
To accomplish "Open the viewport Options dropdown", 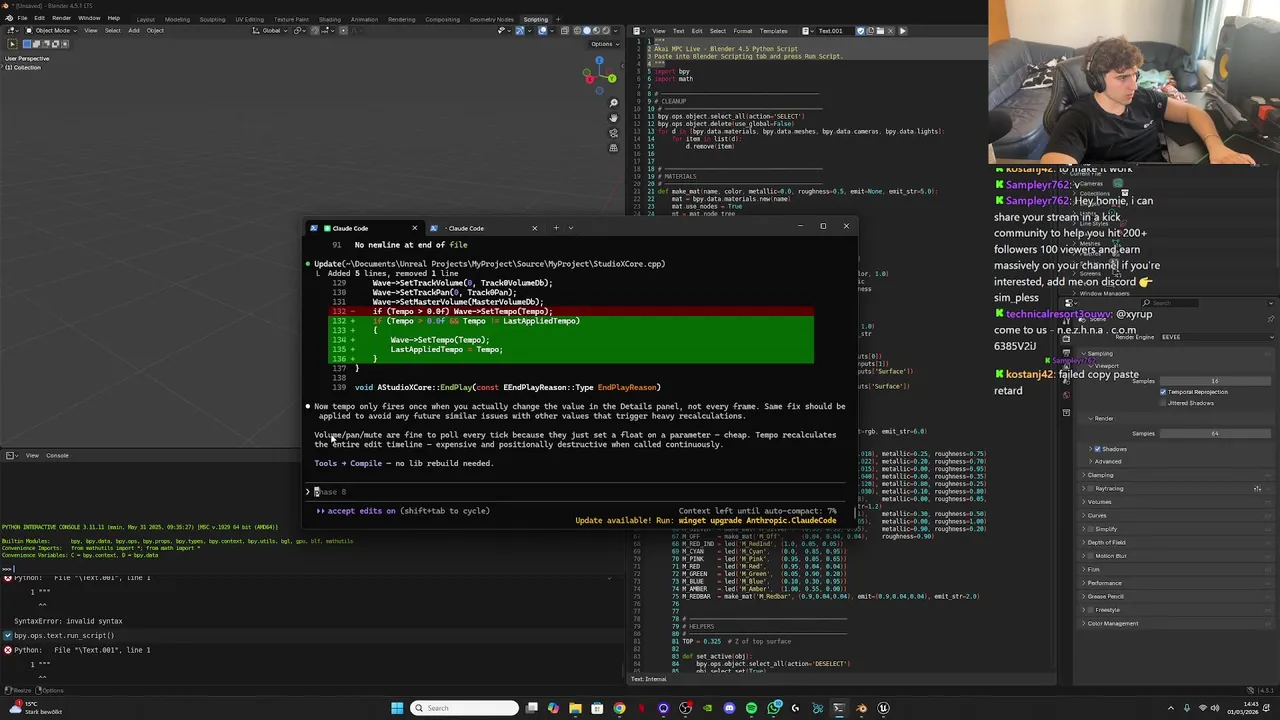I will (x=604, y=44).
